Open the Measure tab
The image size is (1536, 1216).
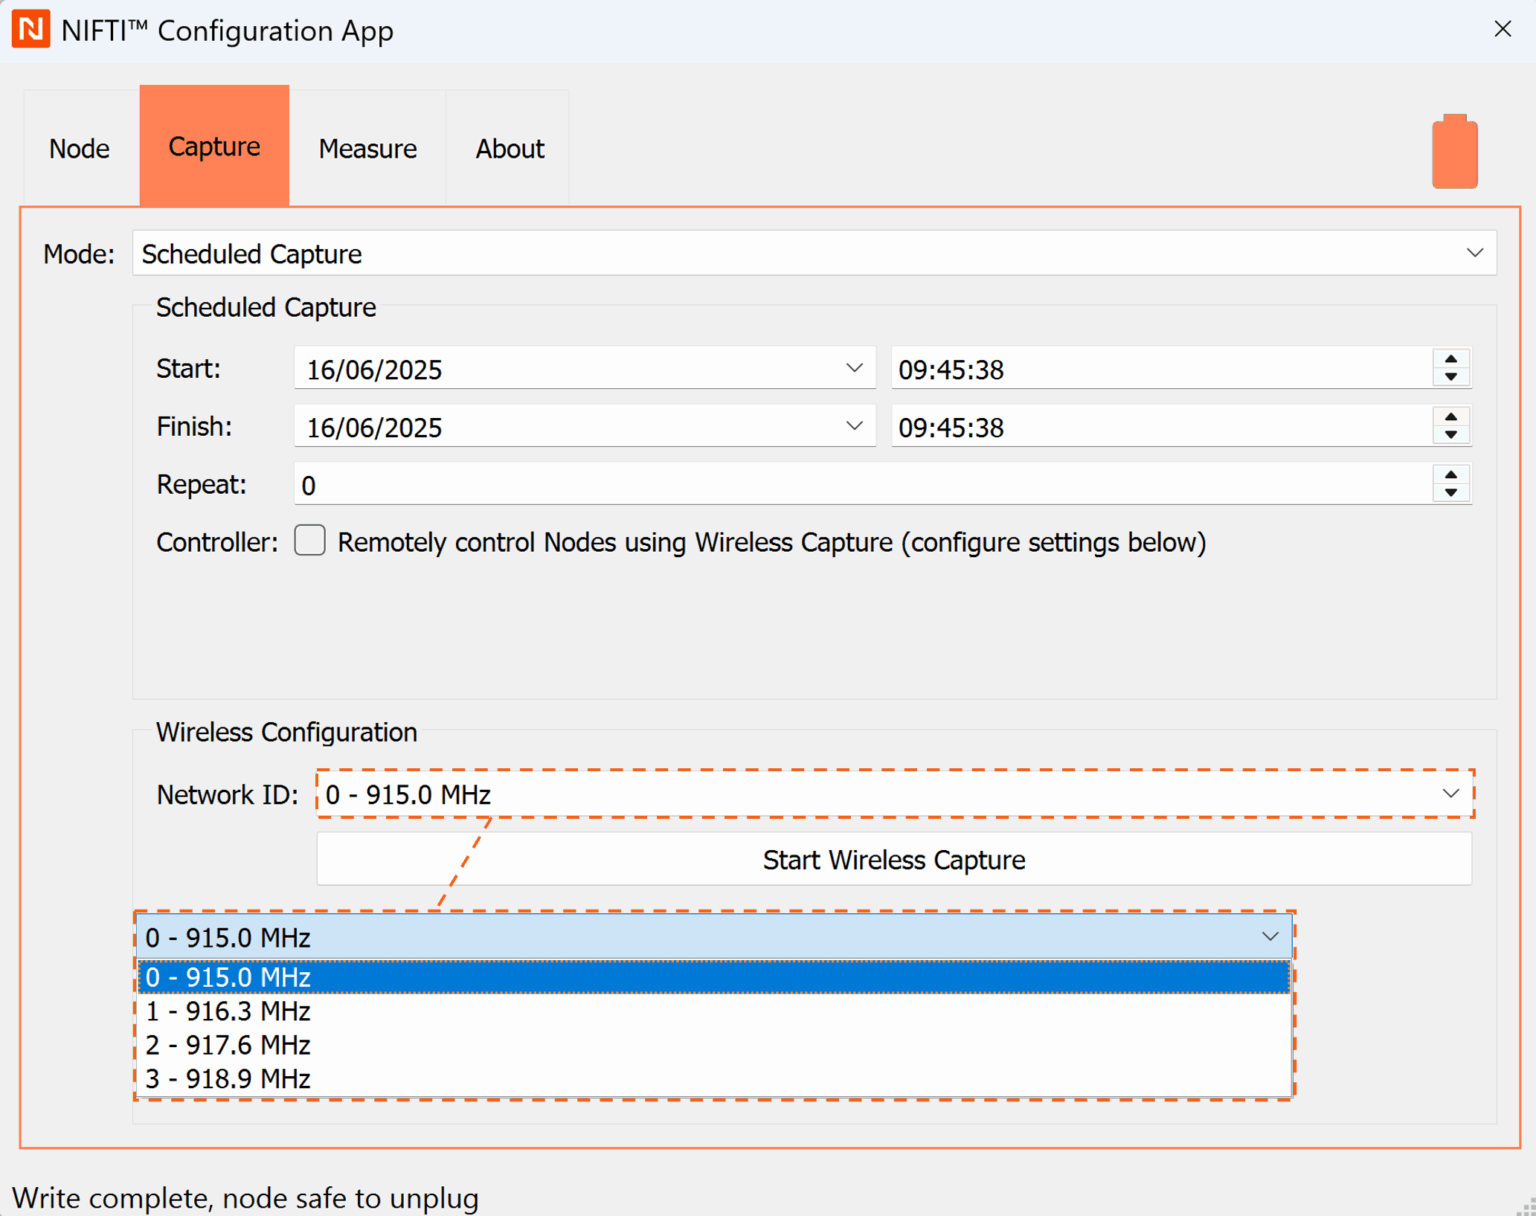coord(368,148)
